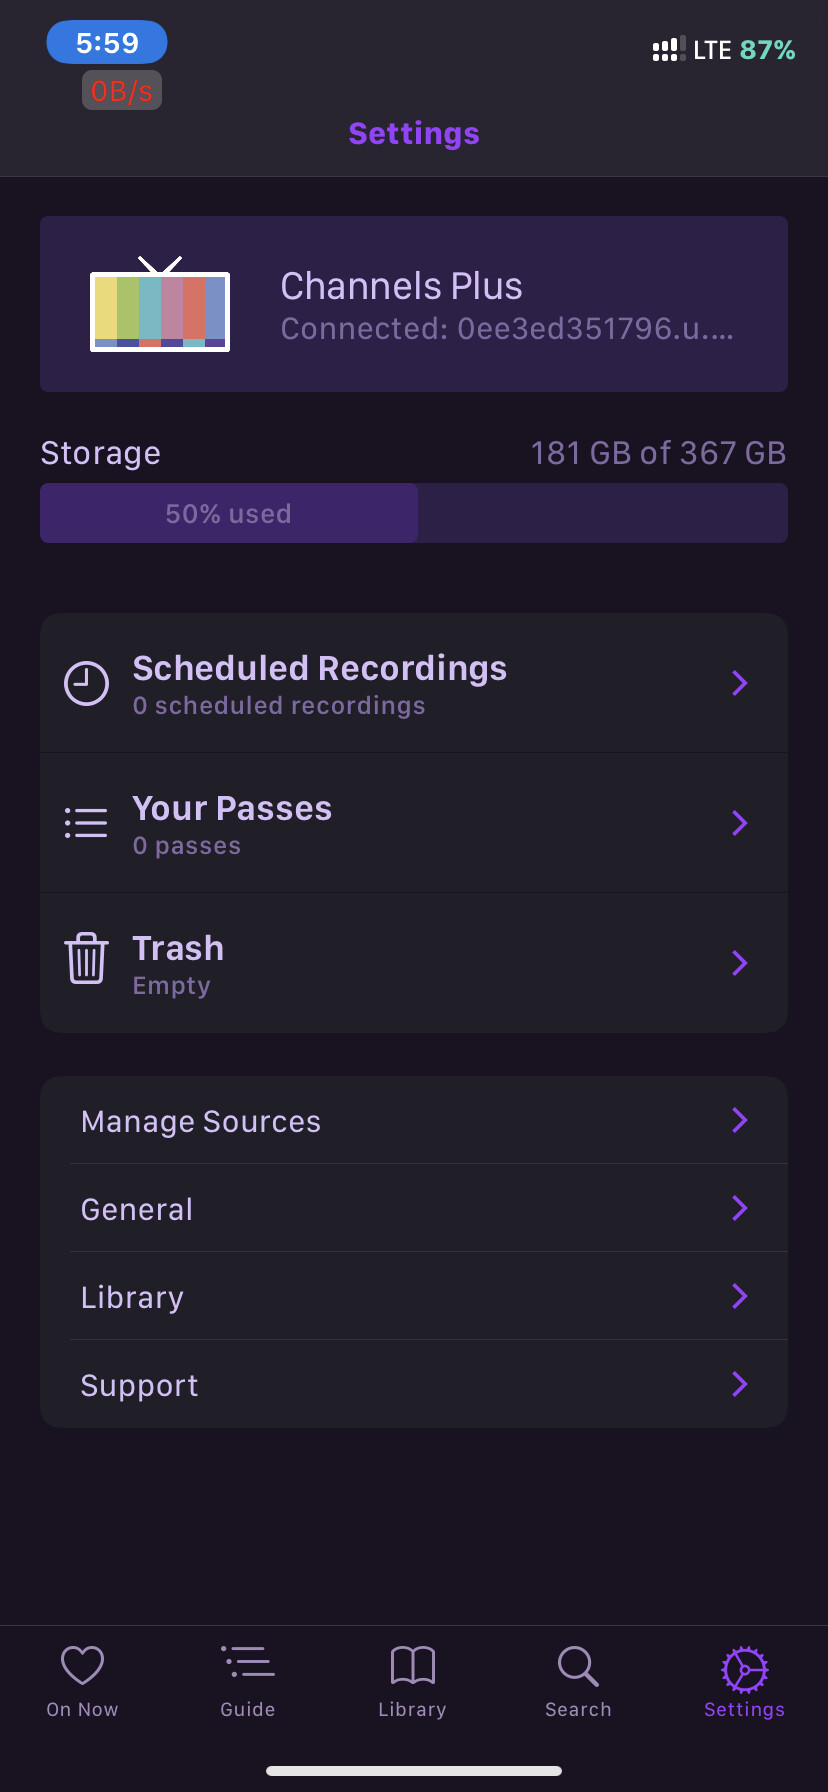The height and width of the screenshot is (1792, 828).
Task: Open the General settings row
Action: (x=414, y=1209)
